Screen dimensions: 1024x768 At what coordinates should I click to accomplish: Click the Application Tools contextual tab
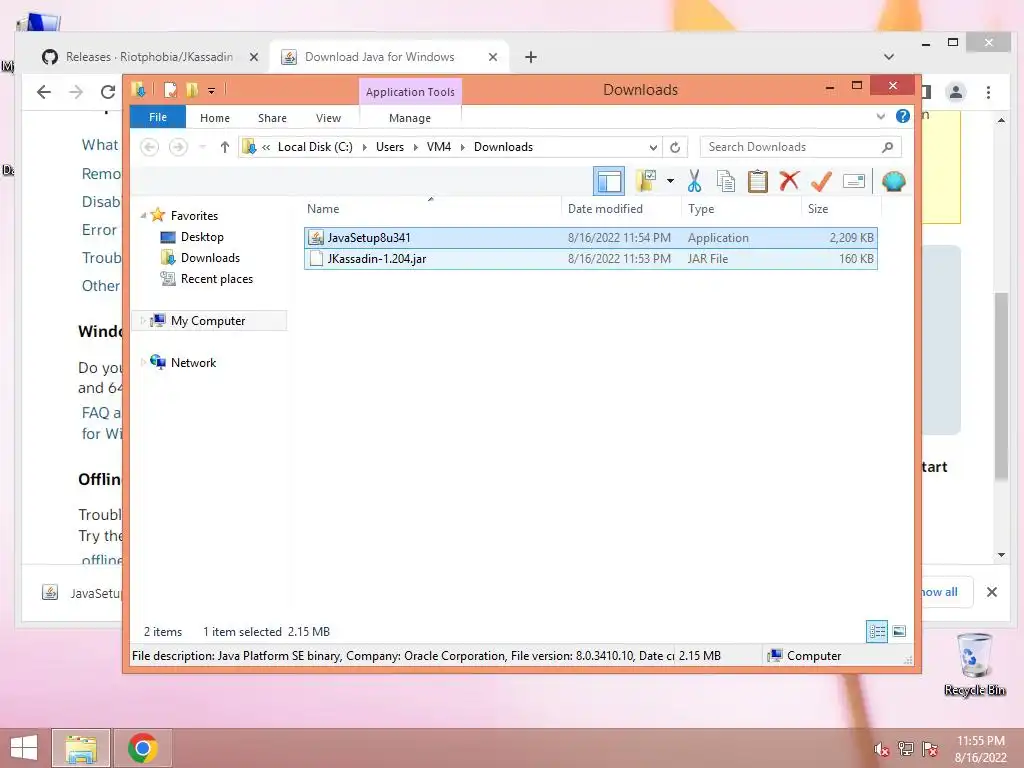(410, 92)
